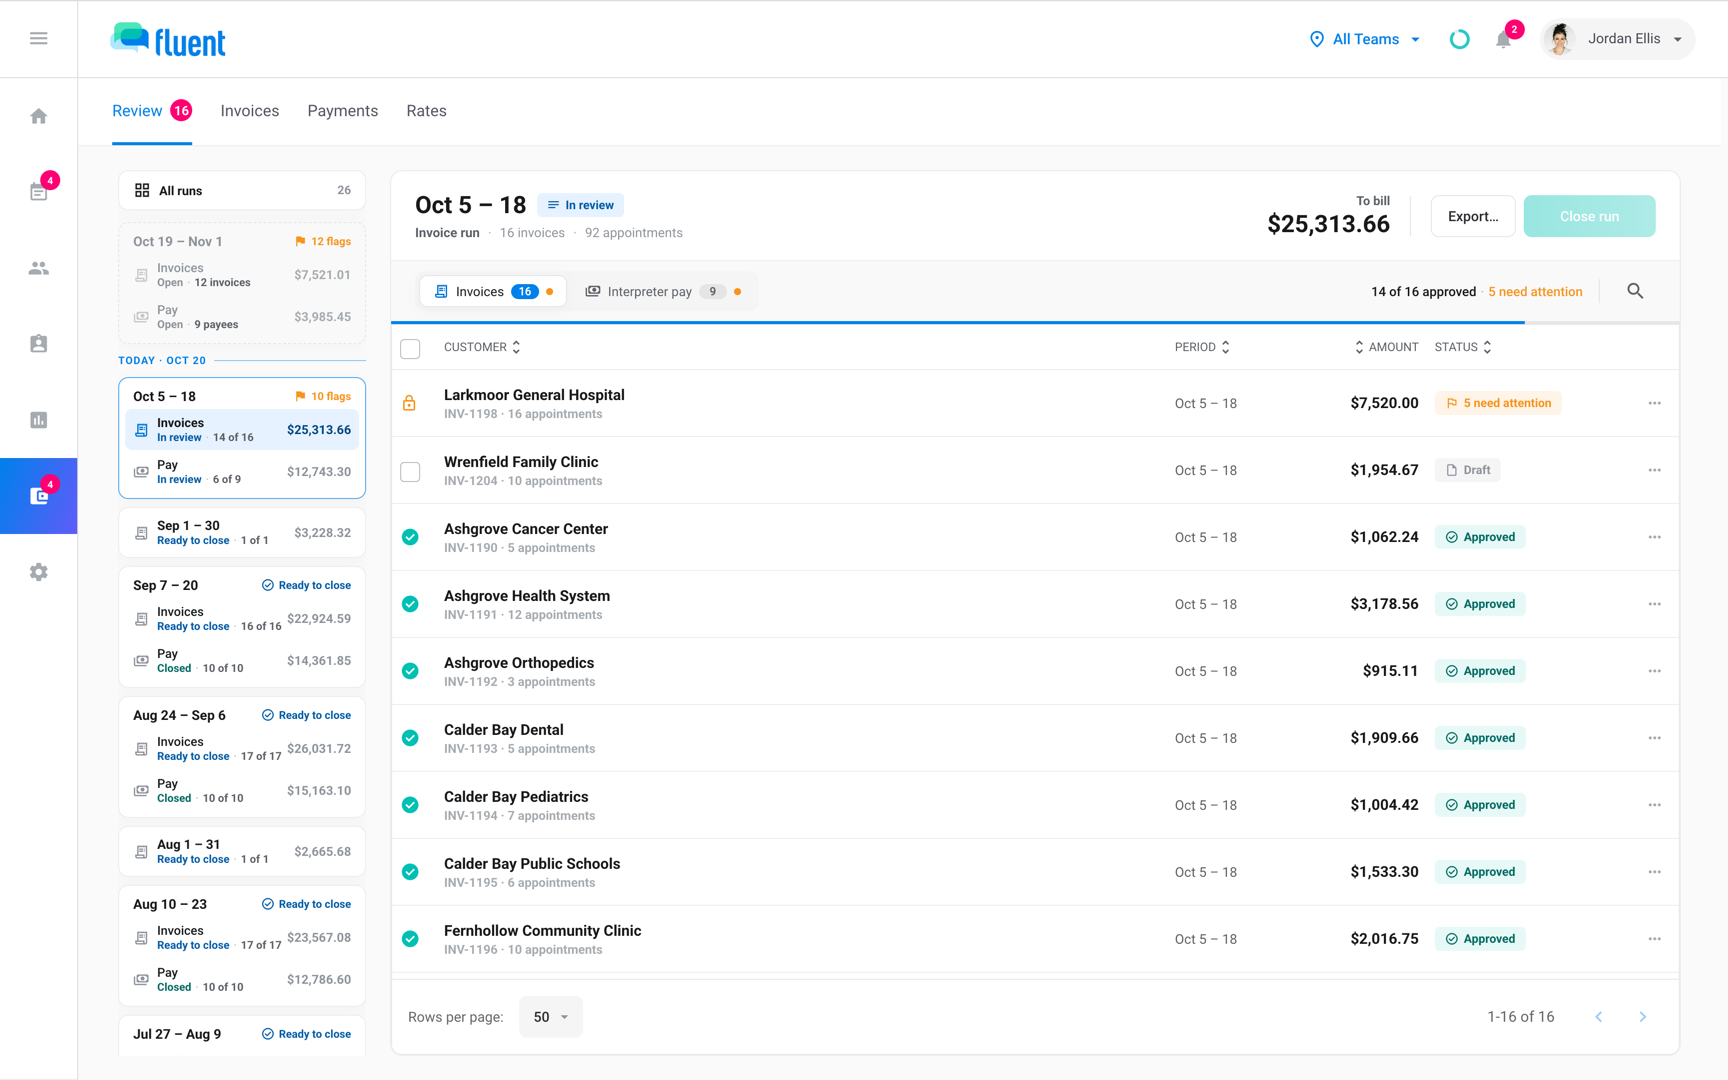
Task: Sort by Period column
Action: 1202,347
